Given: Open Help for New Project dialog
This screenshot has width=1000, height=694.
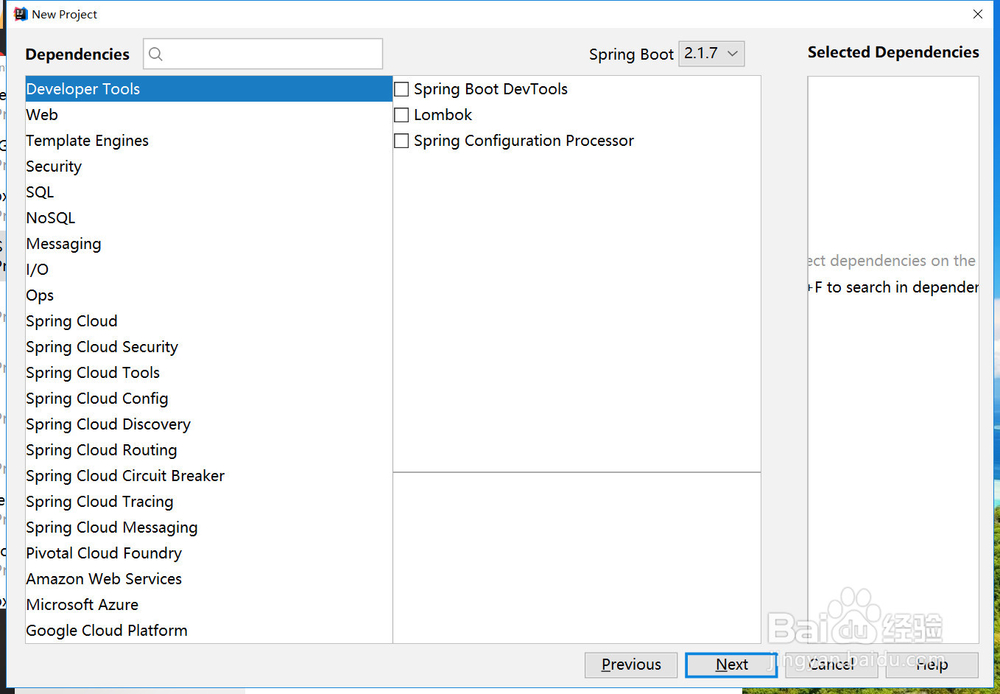Looking at the screenshot, I should [932, 665].
